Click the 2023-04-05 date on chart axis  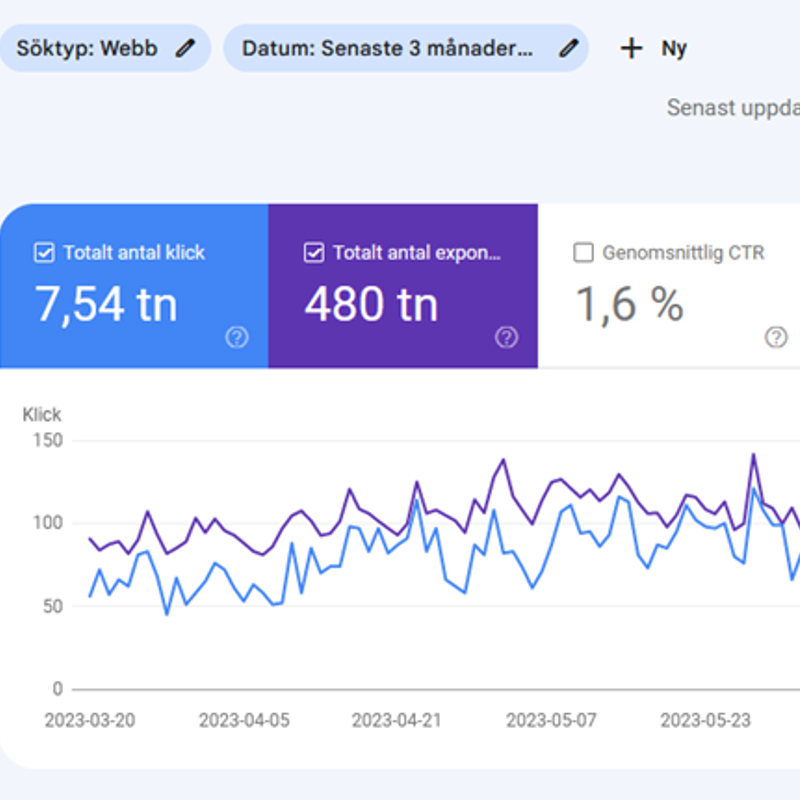coord(244,720)
